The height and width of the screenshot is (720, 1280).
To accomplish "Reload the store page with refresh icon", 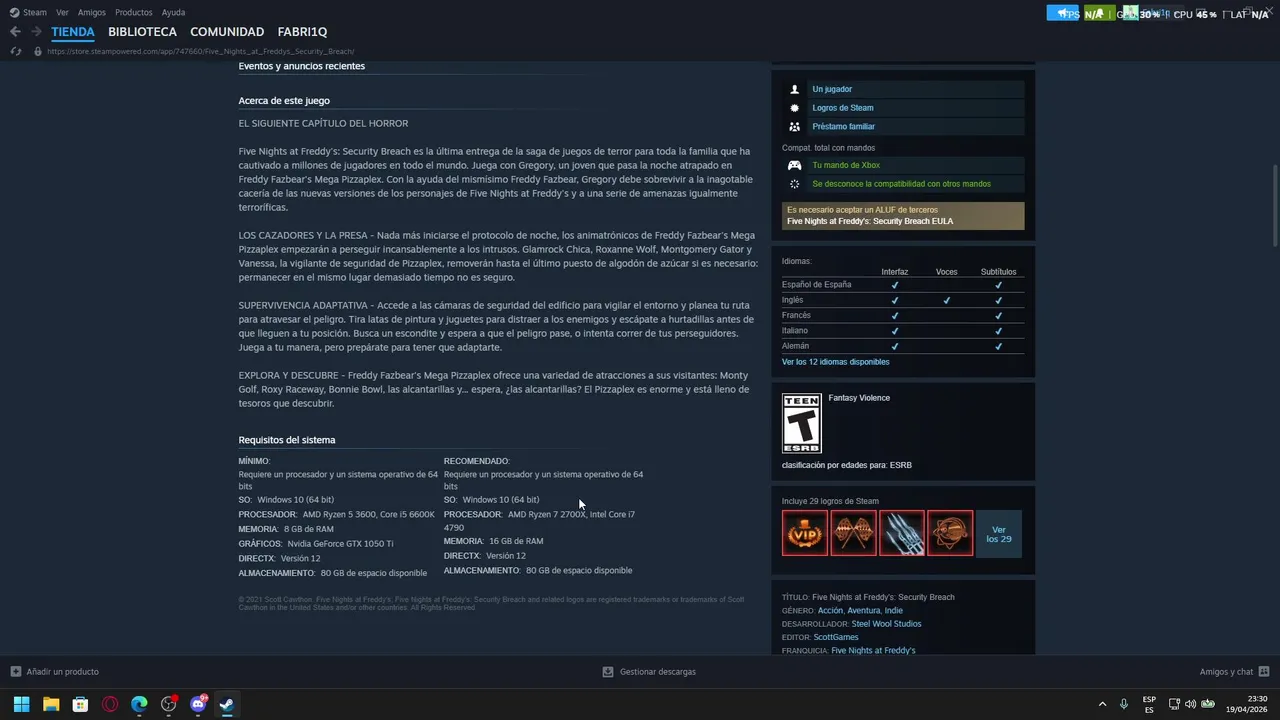I will [x=15, y=51].
